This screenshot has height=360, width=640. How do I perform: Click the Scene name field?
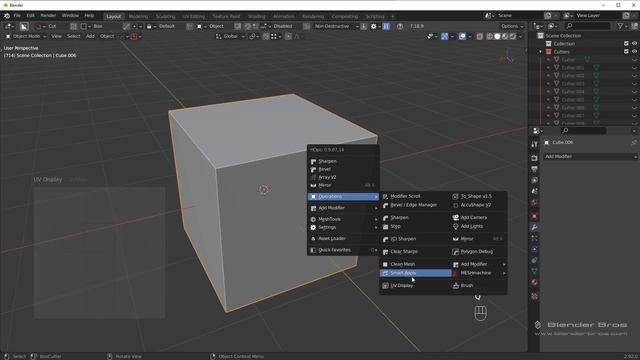click(x=518, y=16)
